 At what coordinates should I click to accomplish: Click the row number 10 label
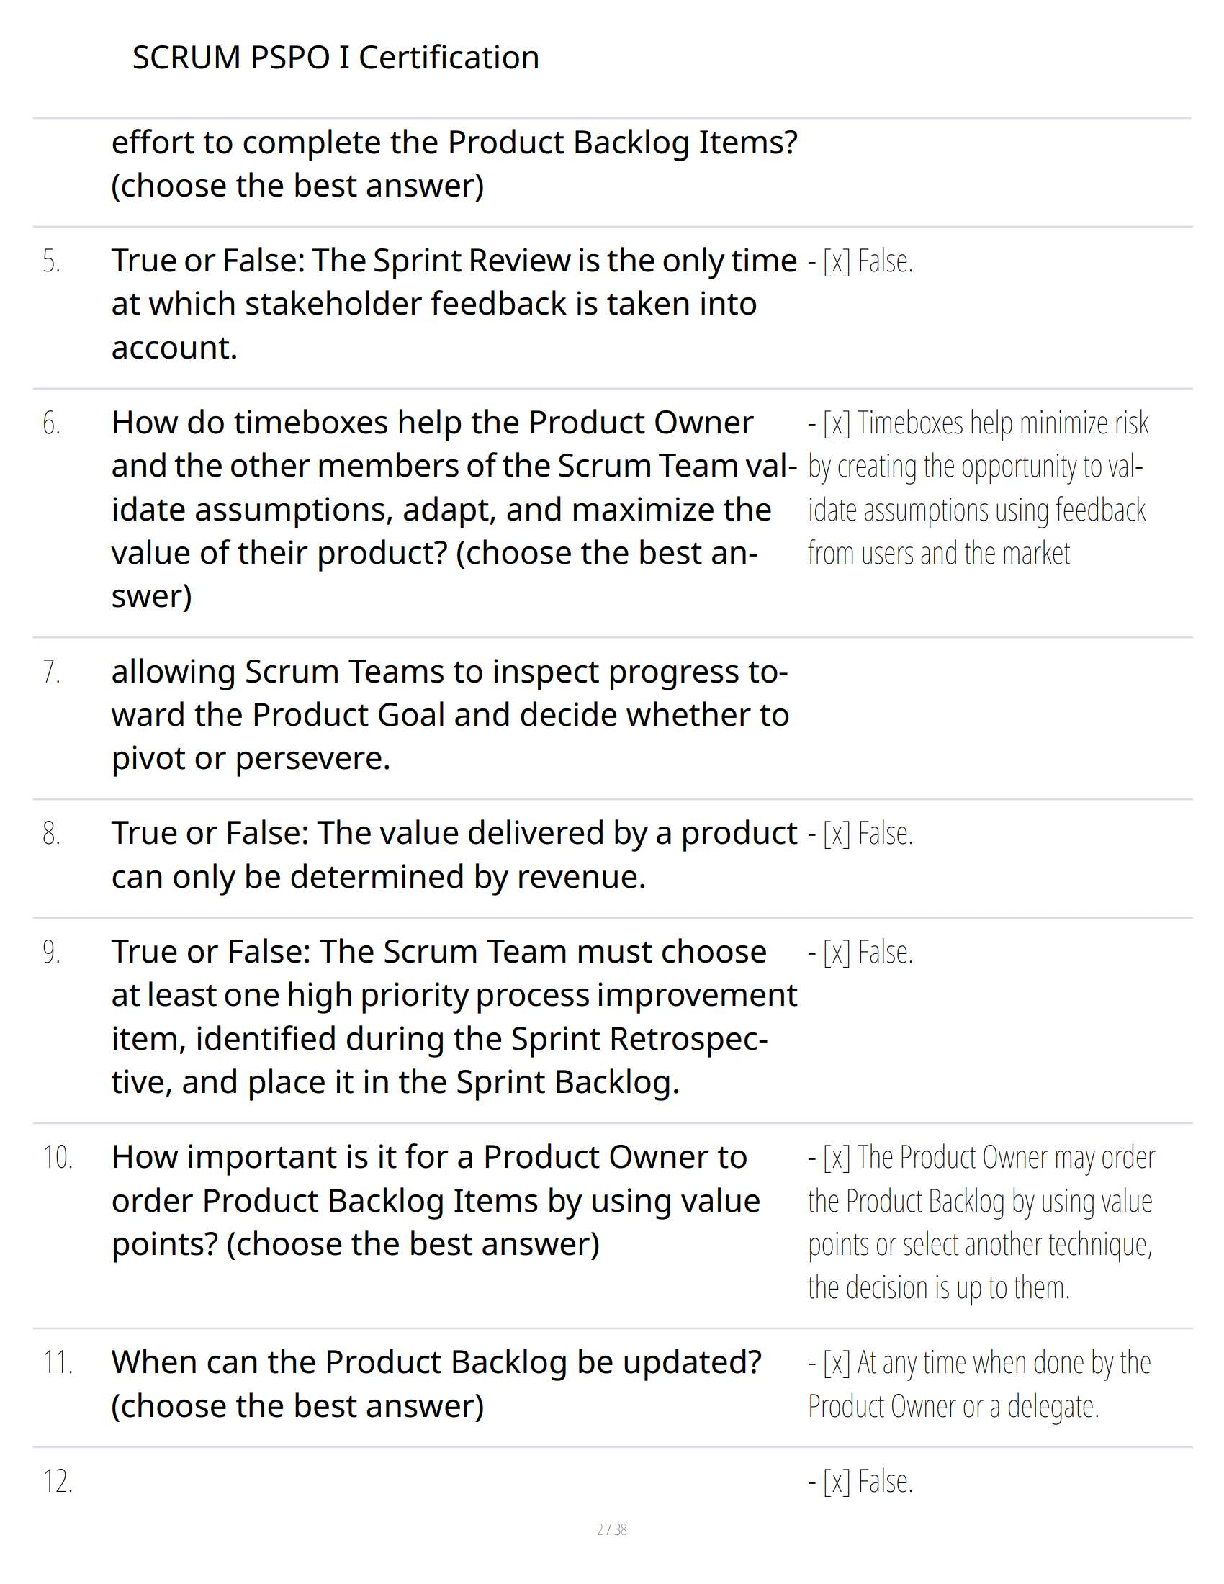57,1158
